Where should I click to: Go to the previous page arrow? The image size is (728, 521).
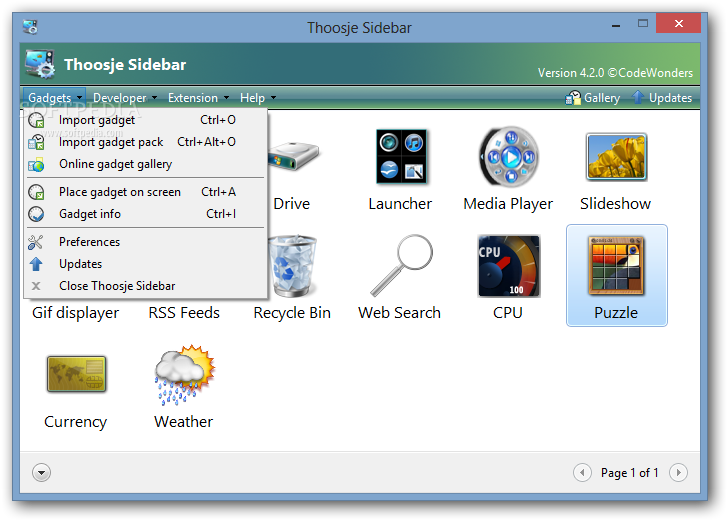tap(582, 473)
